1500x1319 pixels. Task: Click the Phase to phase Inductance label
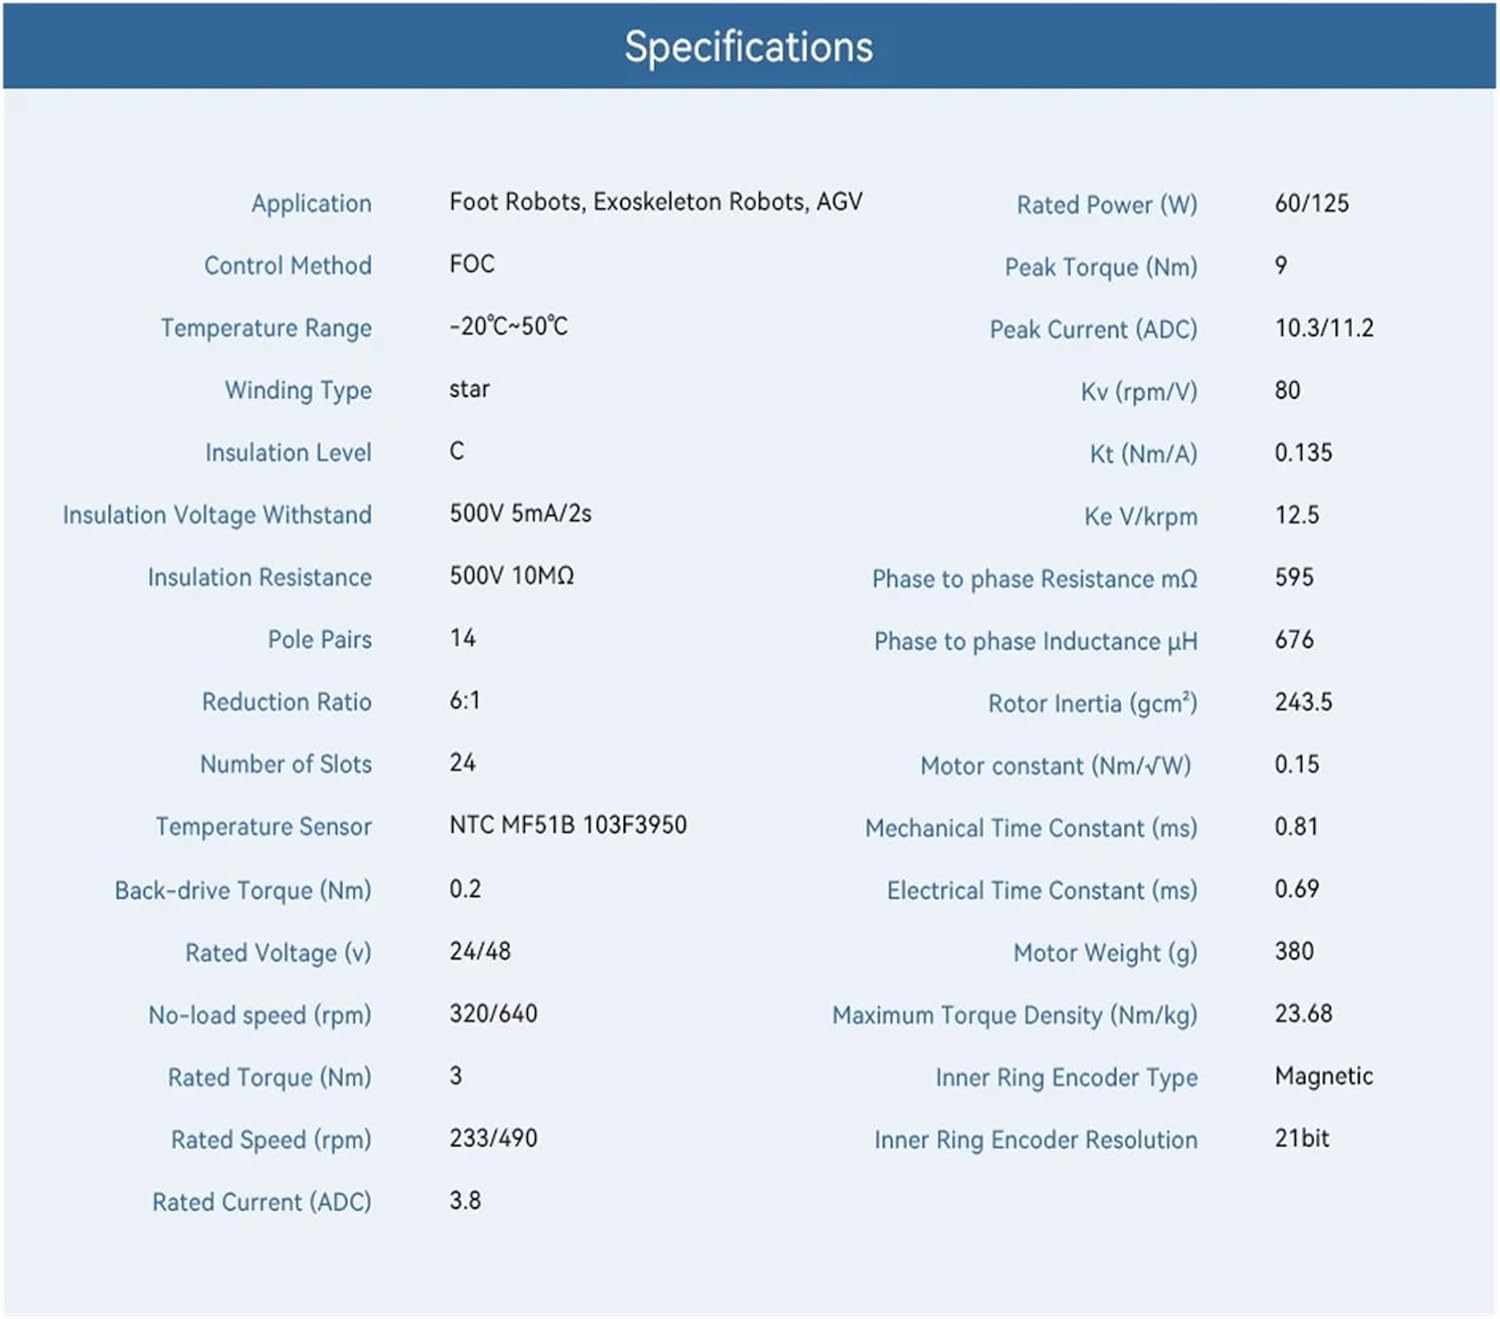coord(1035,641)
